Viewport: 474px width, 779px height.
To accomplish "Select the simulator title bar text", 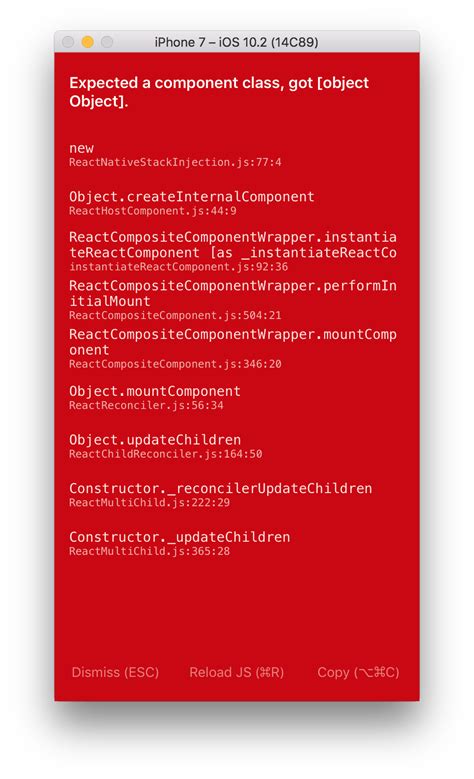I will (x=237, y=42).
